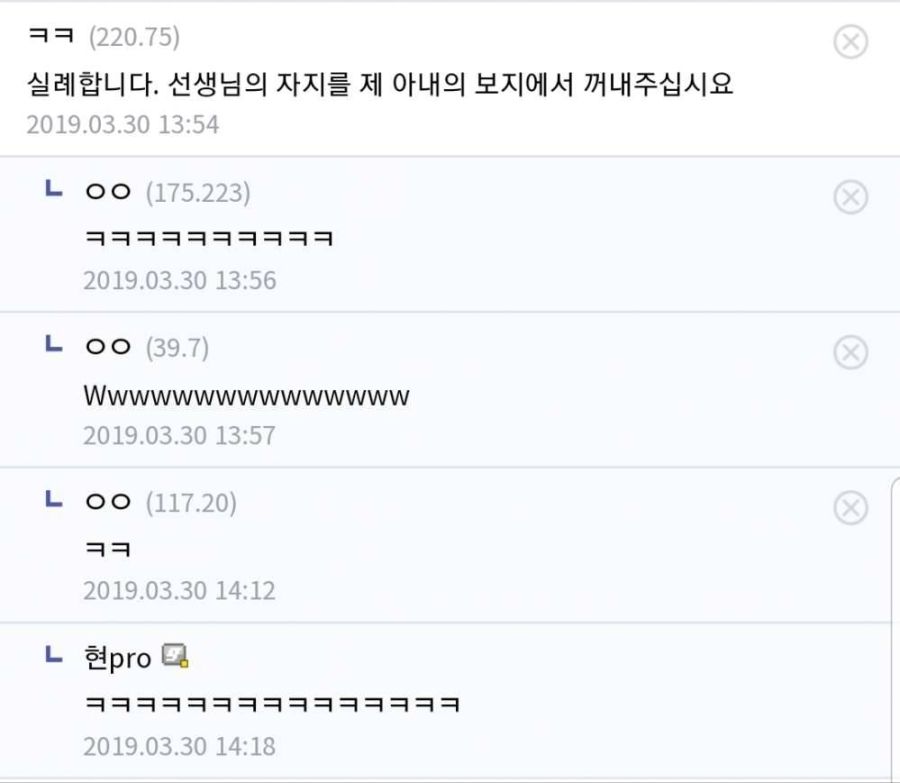Click the ㅇㅇ nickname with IP 117.20
Viewport: 900px width, 783px height.
coord(109,503)
